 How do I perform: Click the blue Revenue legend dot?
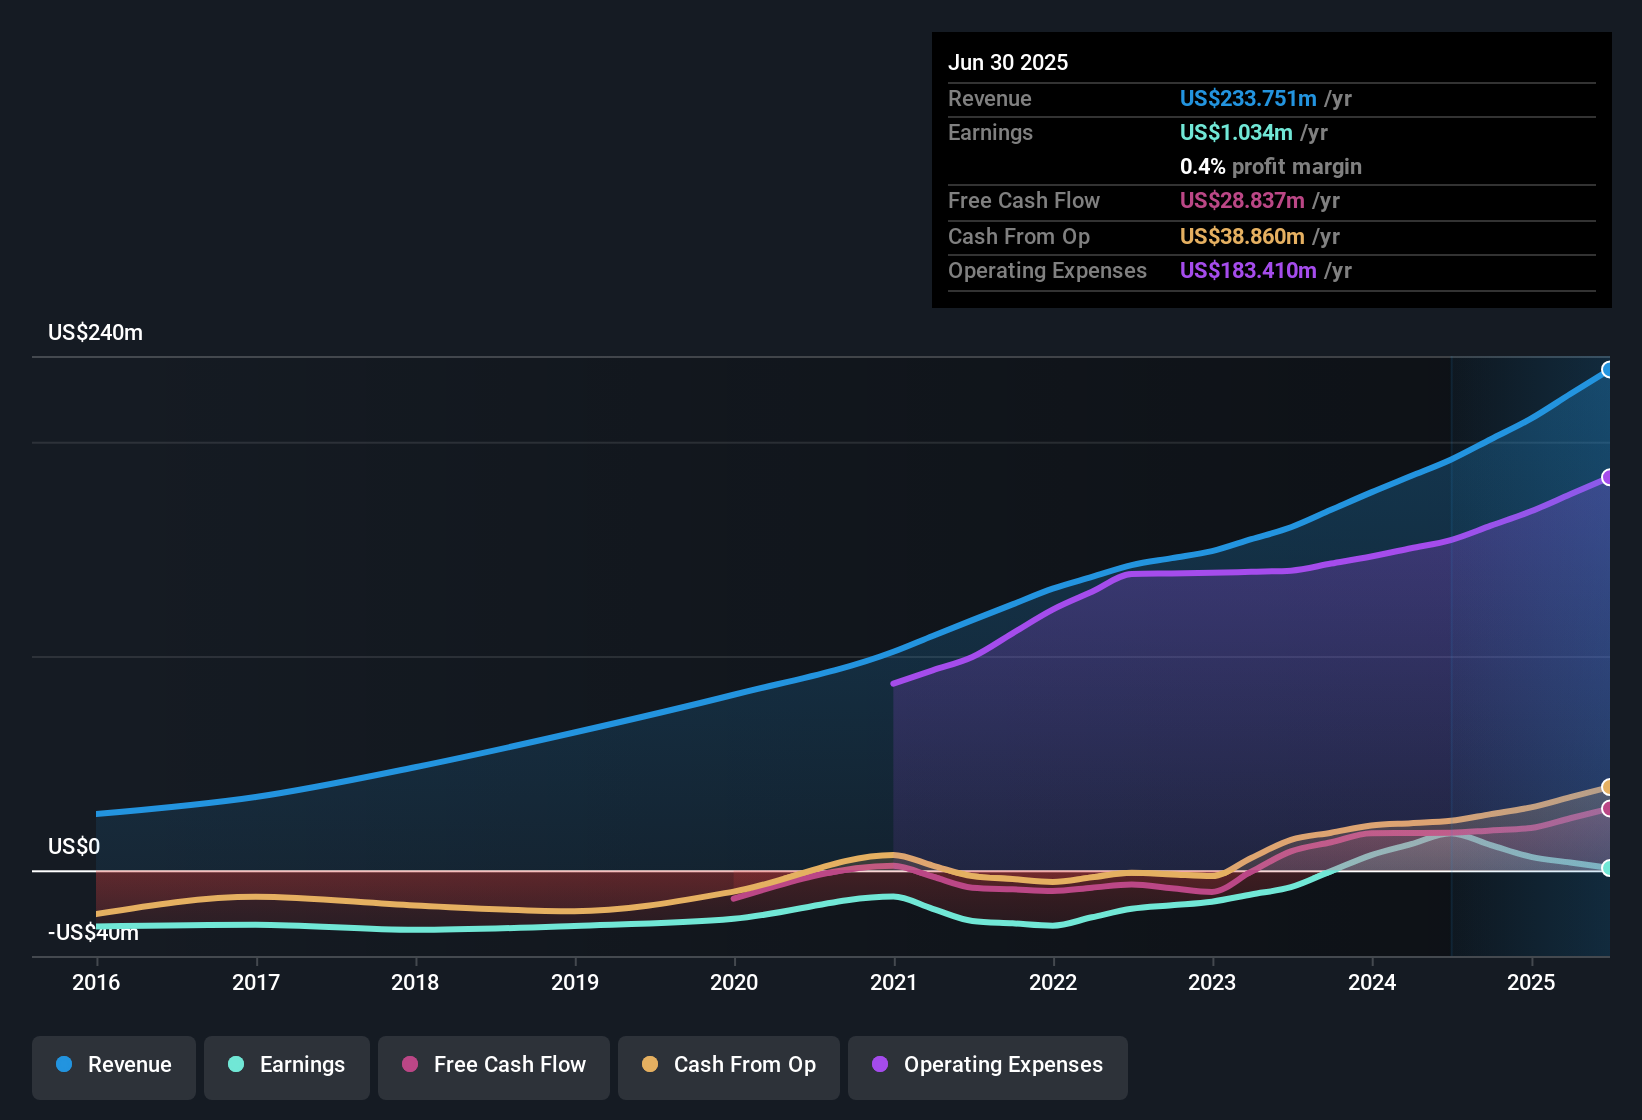click(63, 1065)
